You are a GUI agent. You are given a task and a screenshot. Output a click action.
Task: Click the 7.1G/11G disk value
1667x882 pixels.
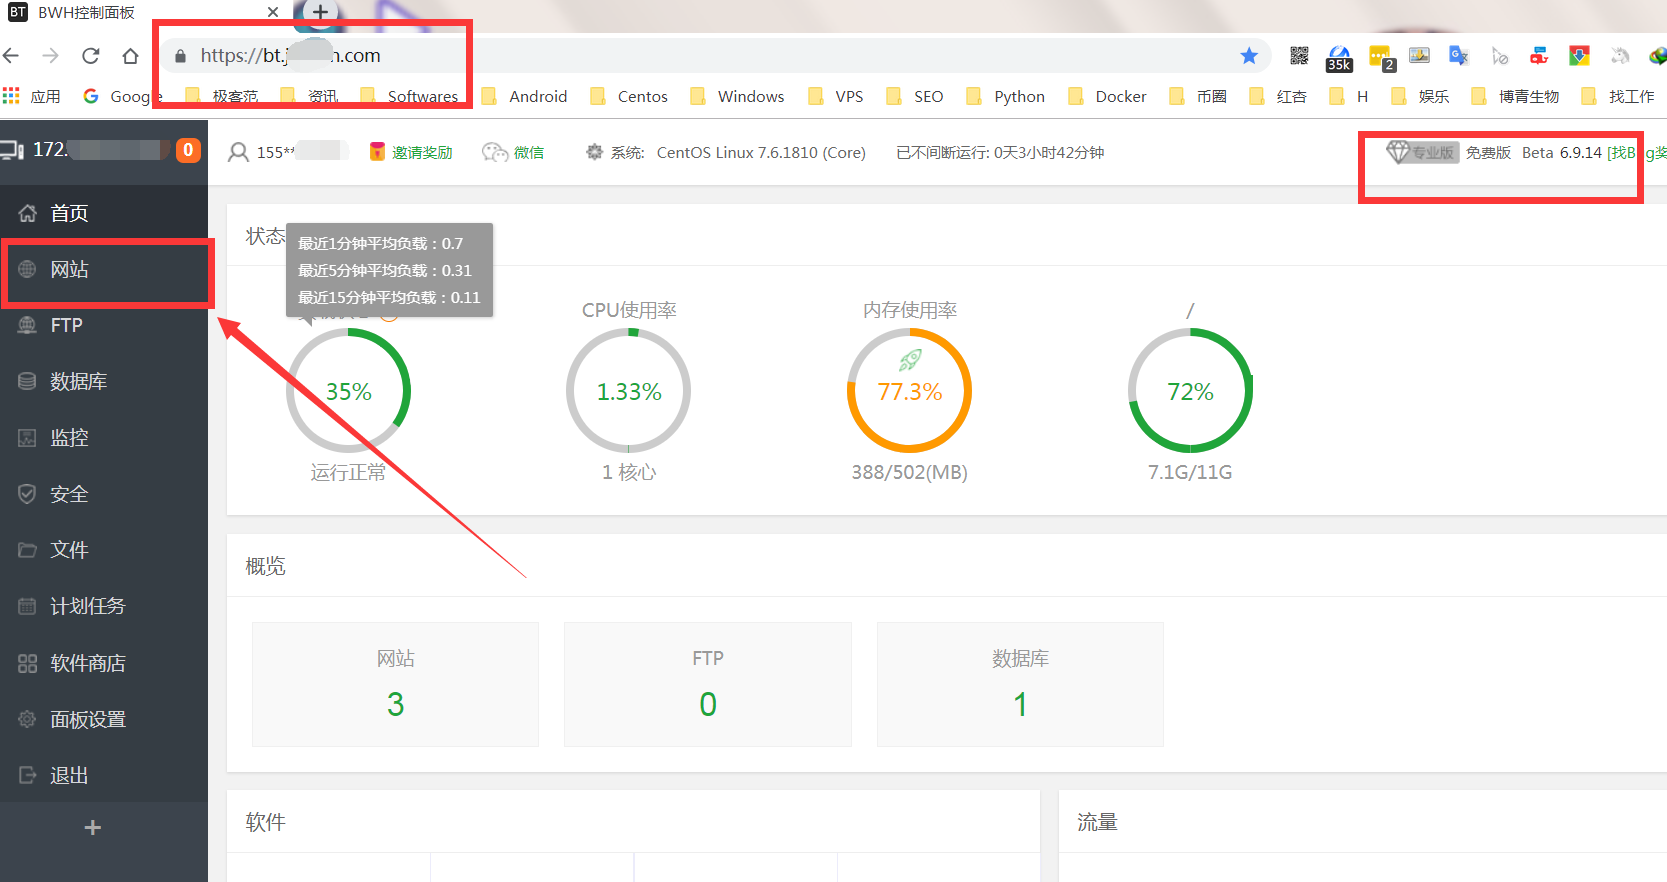1190,472
